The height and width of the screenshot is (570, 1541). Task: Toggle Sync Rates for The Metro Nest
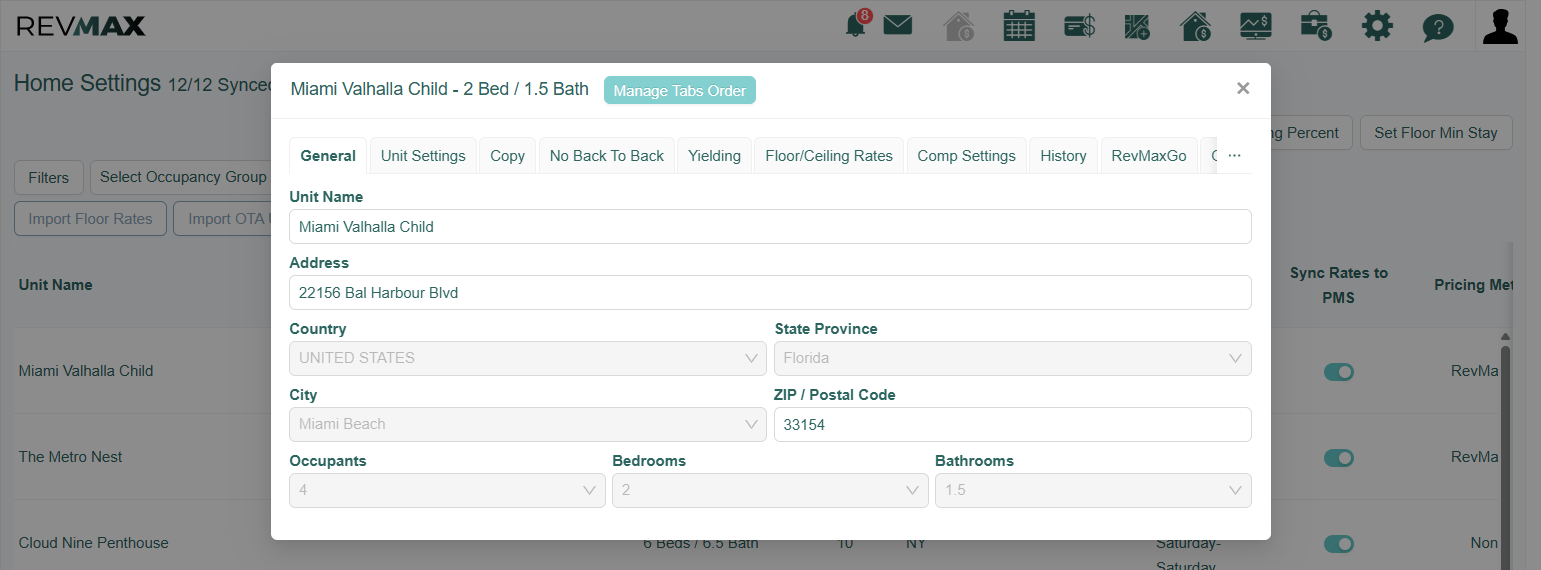(x=1339, y=458)
